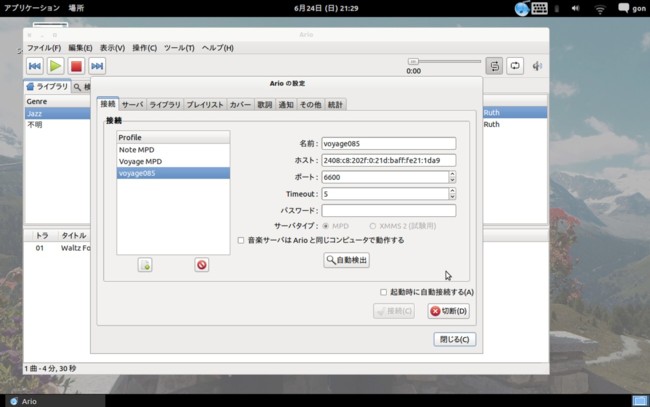This screenshot has height=407, width=650.
Task: Switch to the 接続 tab
Action: [108, 104]
